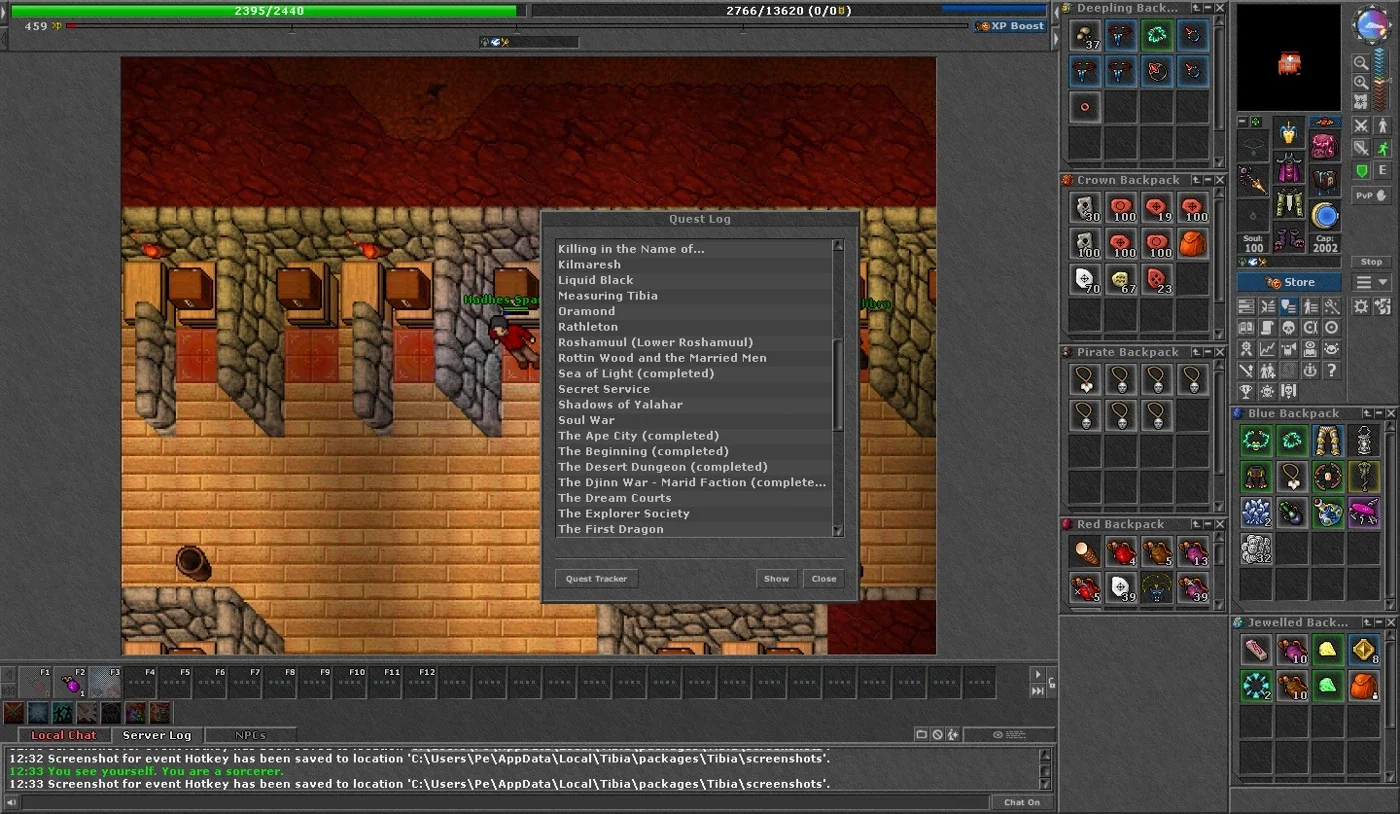
Task: Toggle secure mode green shield
Action: 1362,171
